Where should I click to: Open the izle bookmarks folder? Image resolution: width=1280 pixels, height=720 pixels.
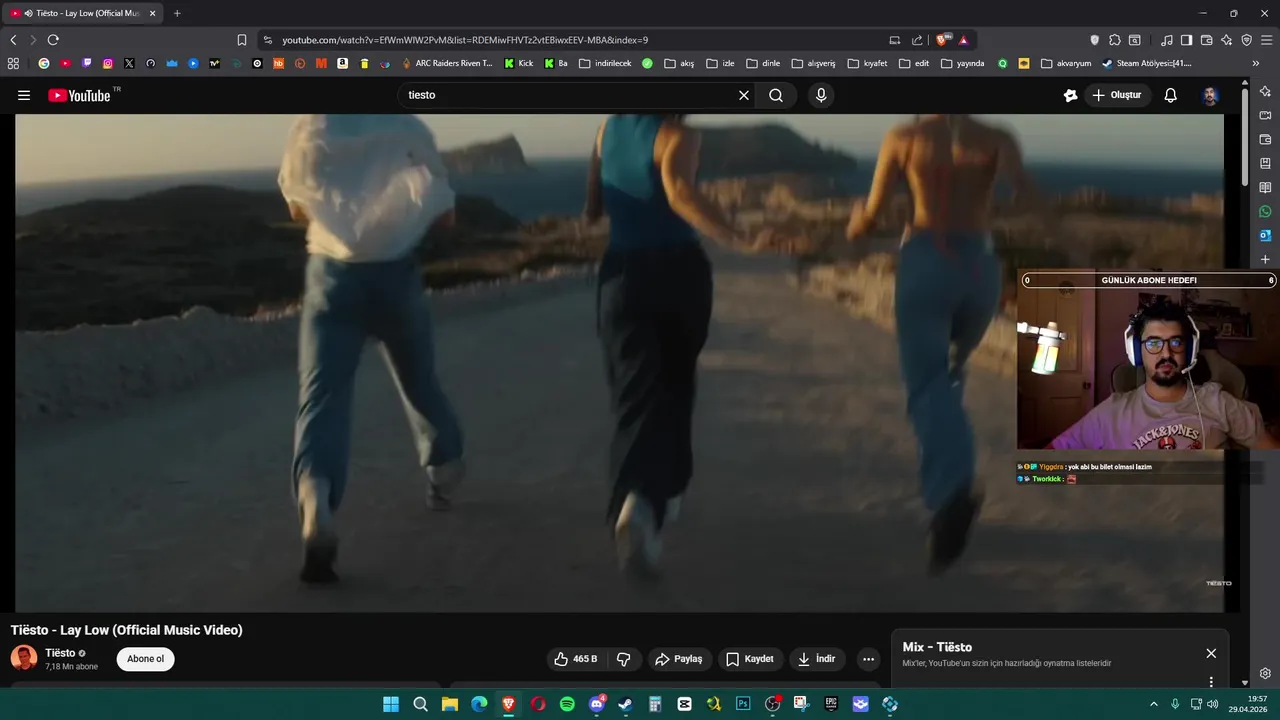point(720,63)
